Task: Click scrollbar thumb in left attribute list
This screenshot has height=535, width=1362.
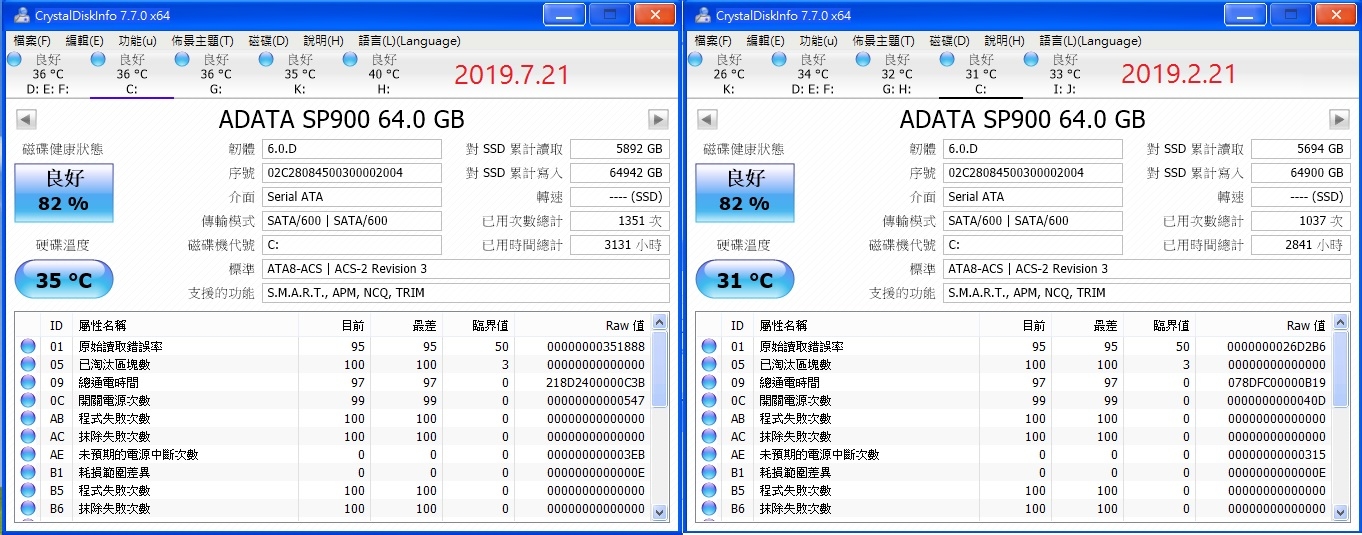Action: coord(659,369)
